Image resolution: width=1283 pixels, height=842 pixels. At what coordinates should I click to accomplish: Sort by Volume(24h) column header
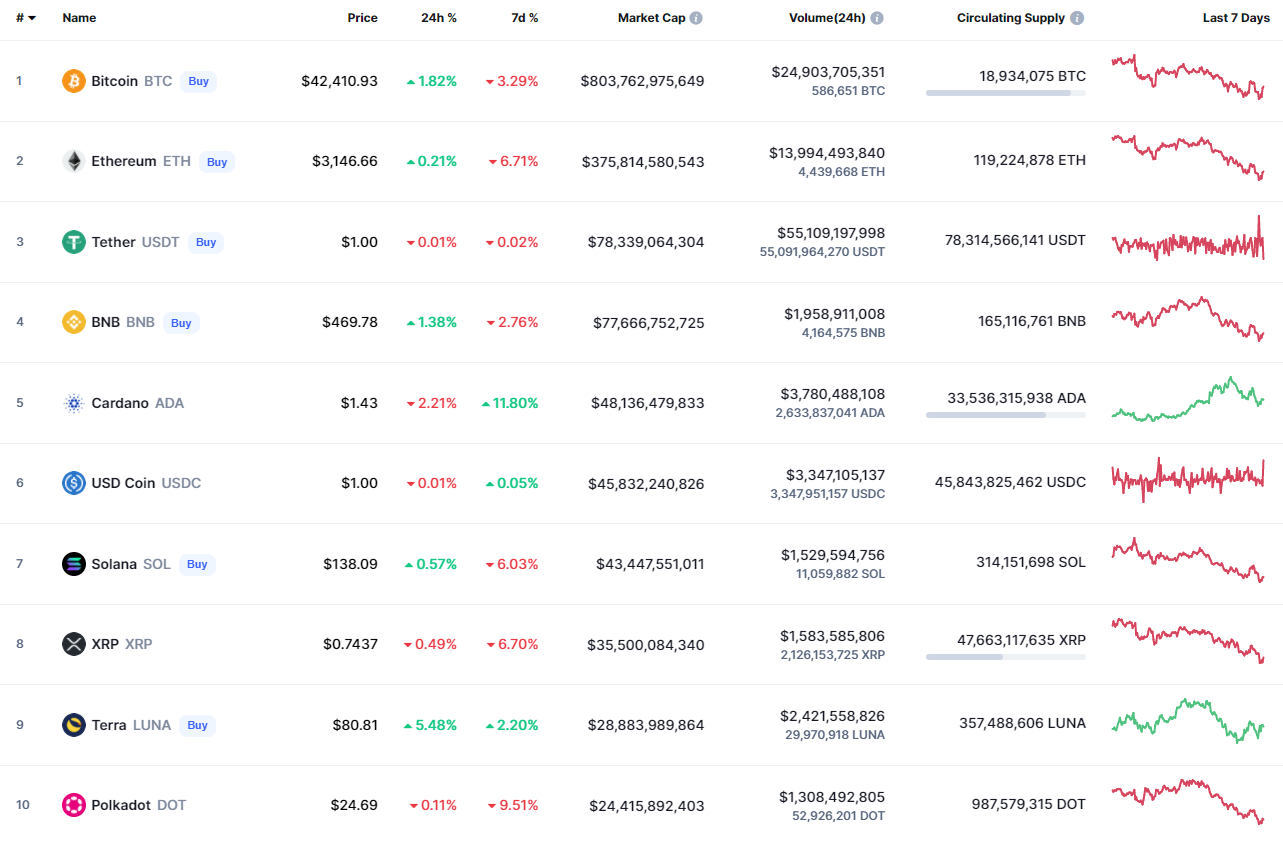(x=827, y=18)
